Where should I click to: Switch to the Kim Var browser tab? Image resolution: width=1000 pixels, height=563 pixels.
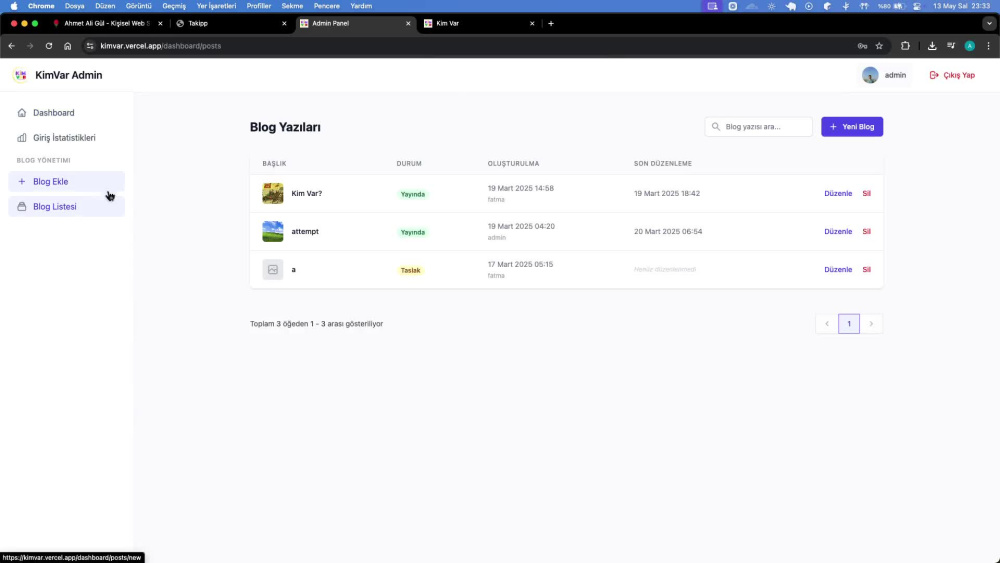pyautogui.click(x=478, y=24)
